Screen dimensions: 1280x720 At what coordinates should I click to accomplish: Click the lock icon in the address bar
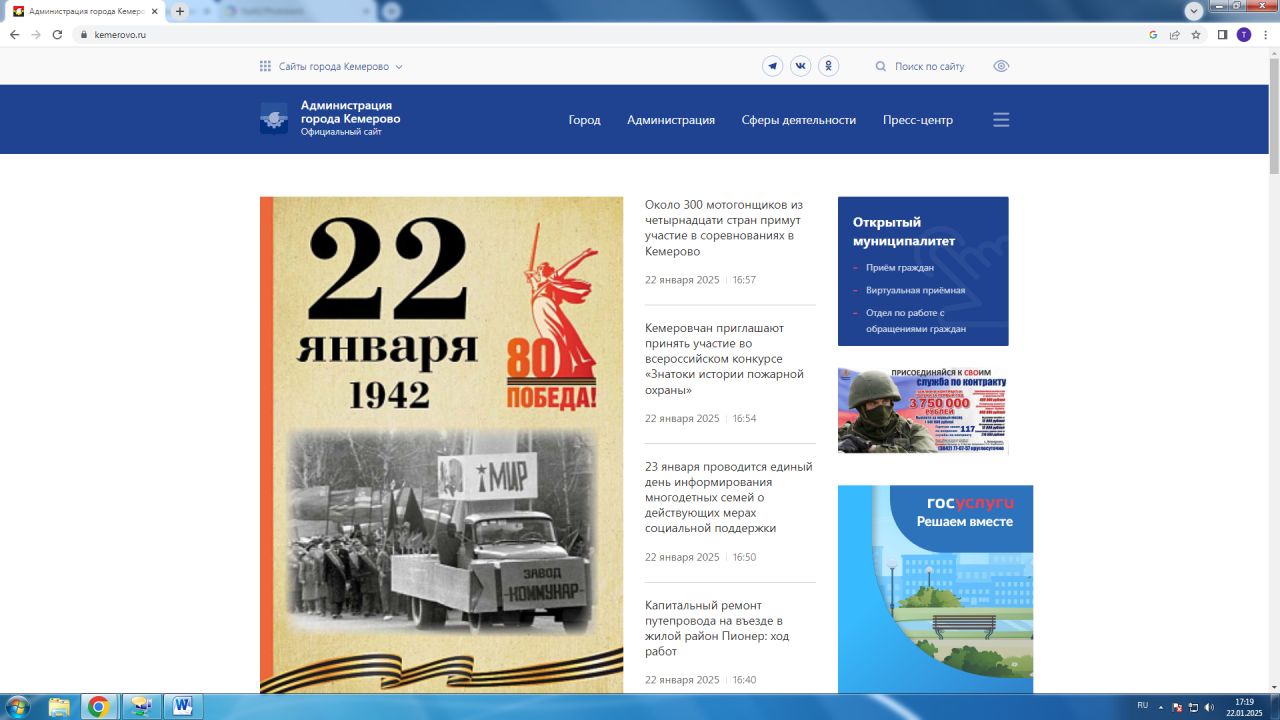(x=85, y=34)
